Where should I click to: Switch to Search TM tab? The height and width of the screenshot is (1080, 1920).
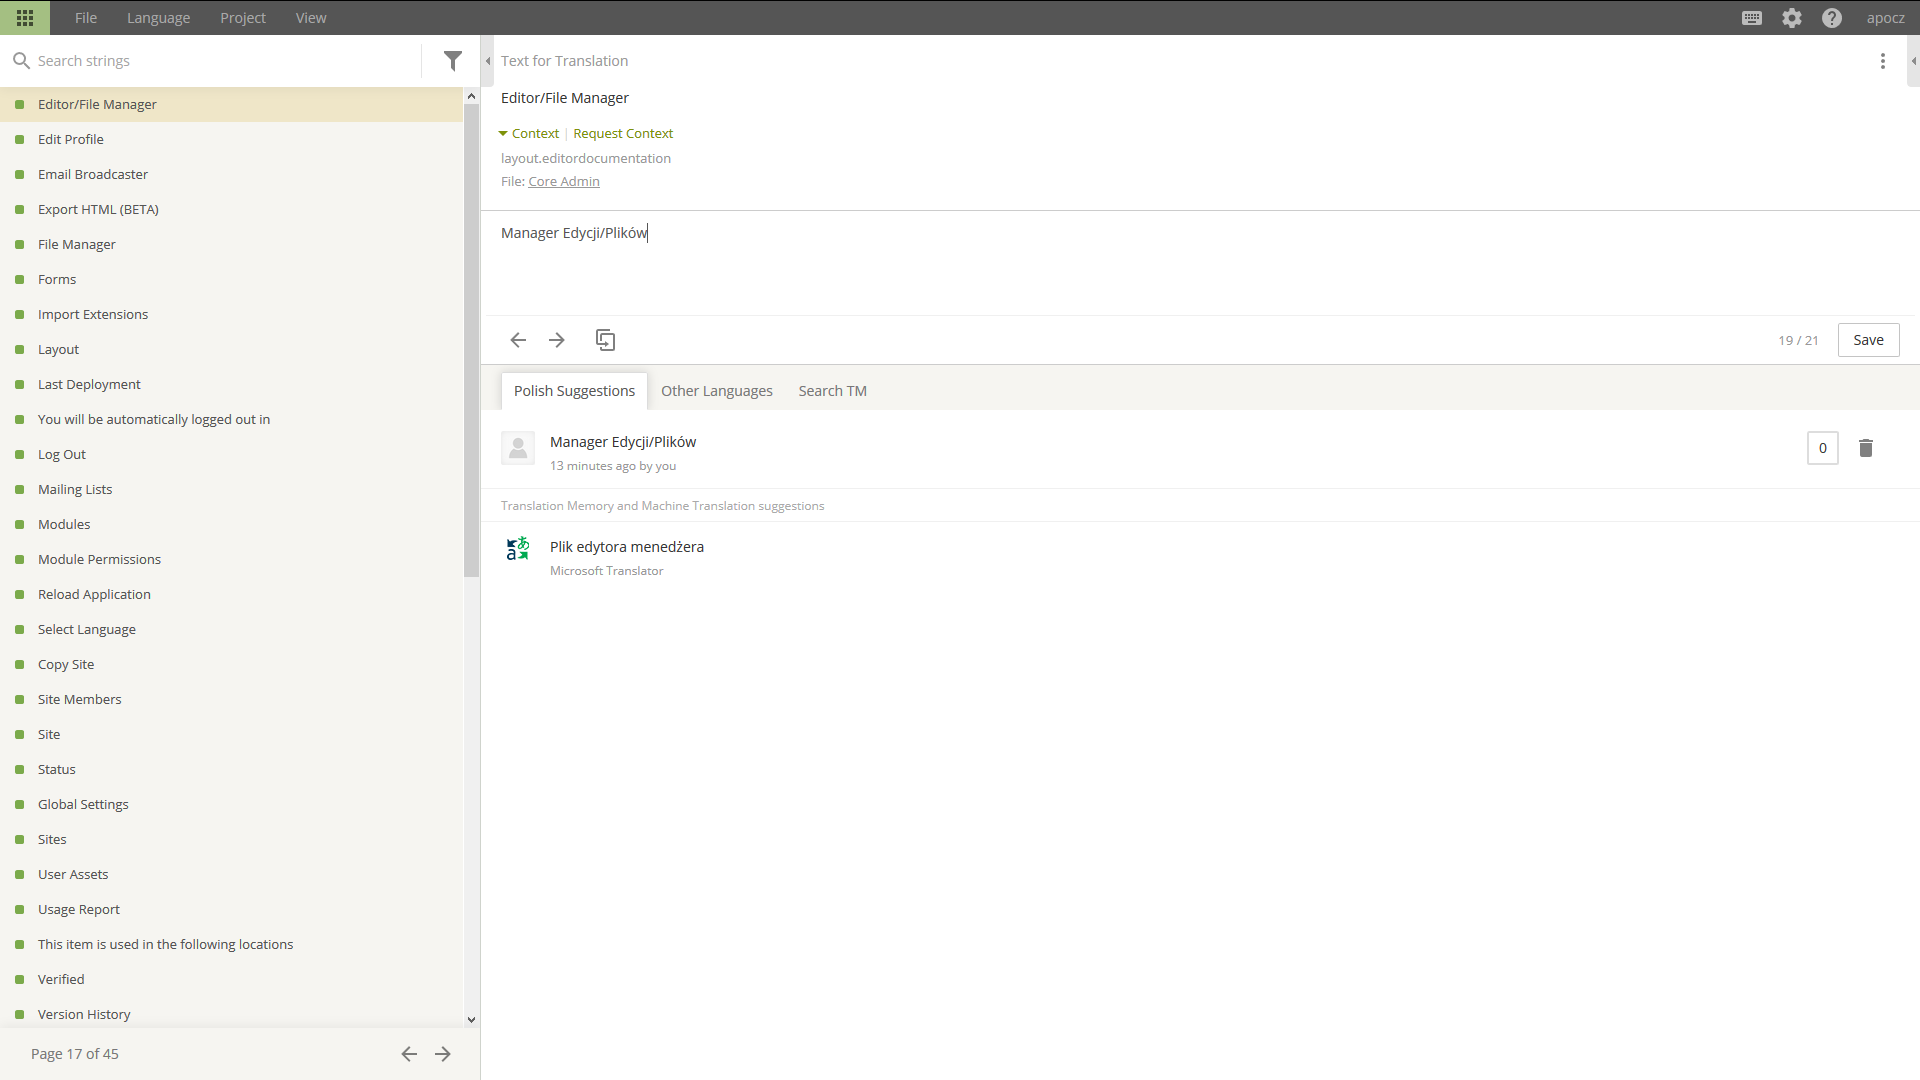(832, 391)
